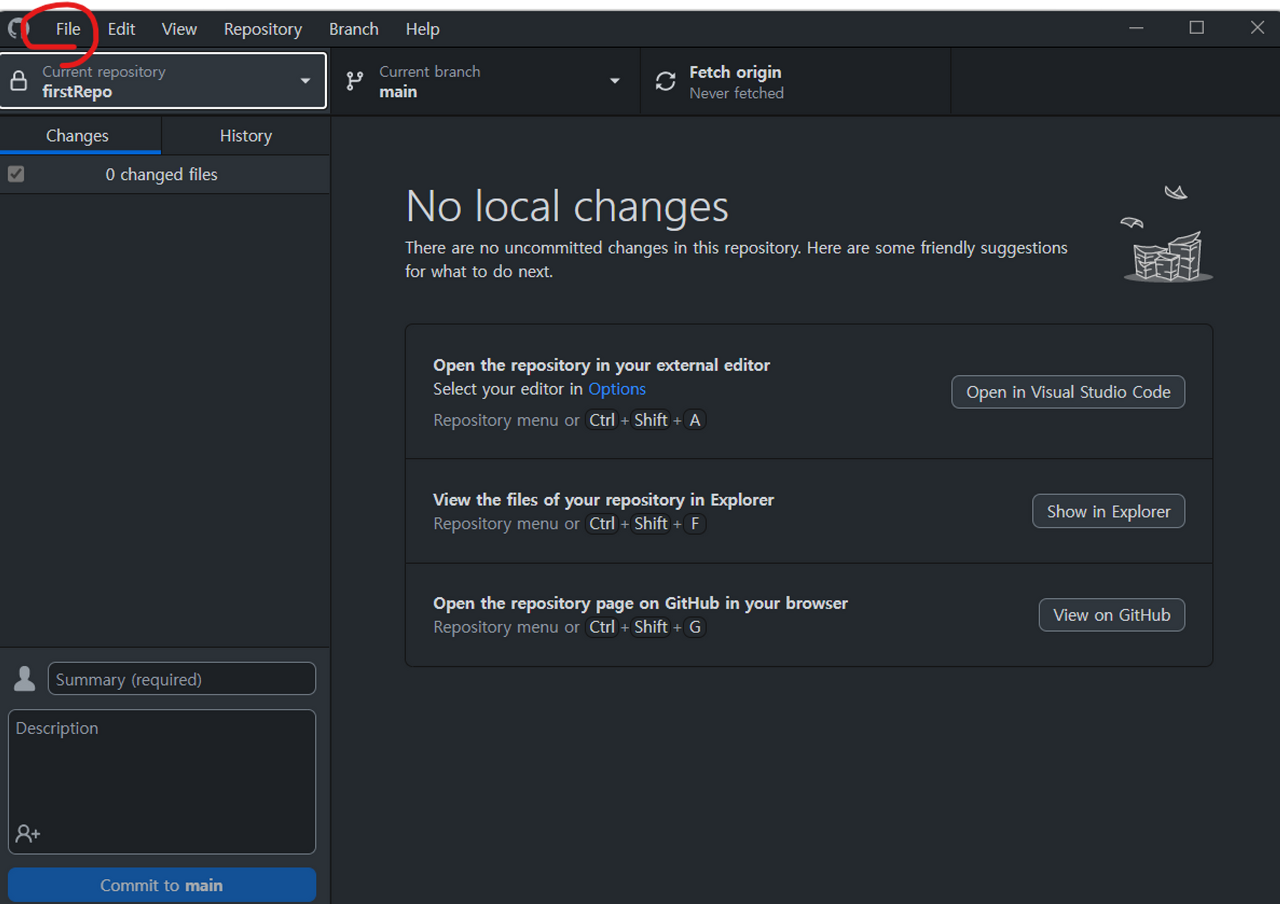Screen dimensions: 1280x904
Task: Click the 'No local changes' heading
Action: (x=567, y=206)
